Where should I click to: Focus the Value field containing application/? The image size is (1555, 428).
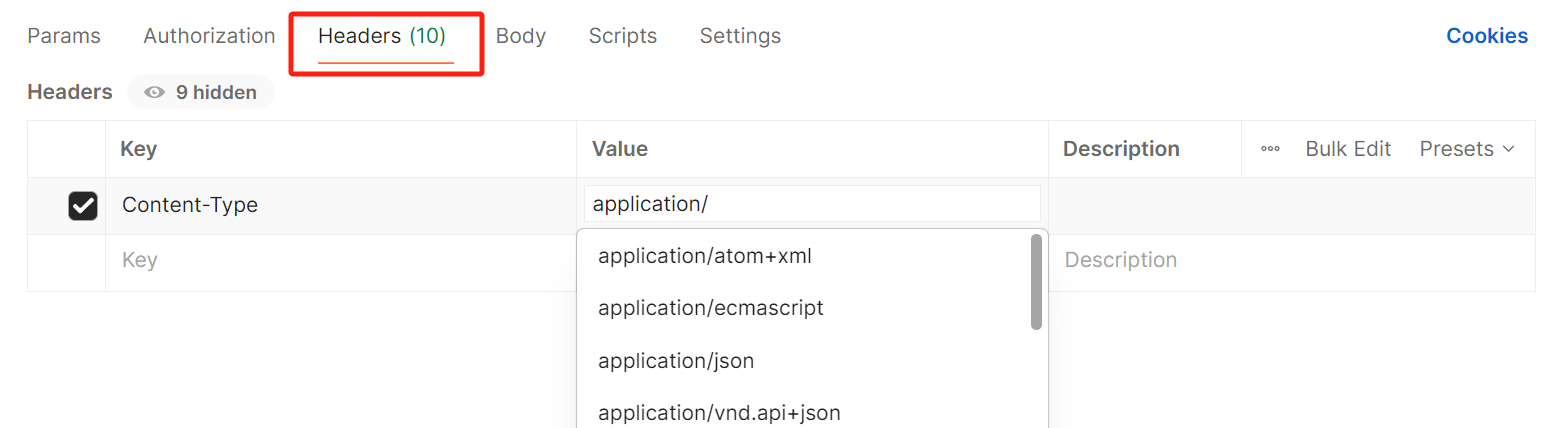812,204
